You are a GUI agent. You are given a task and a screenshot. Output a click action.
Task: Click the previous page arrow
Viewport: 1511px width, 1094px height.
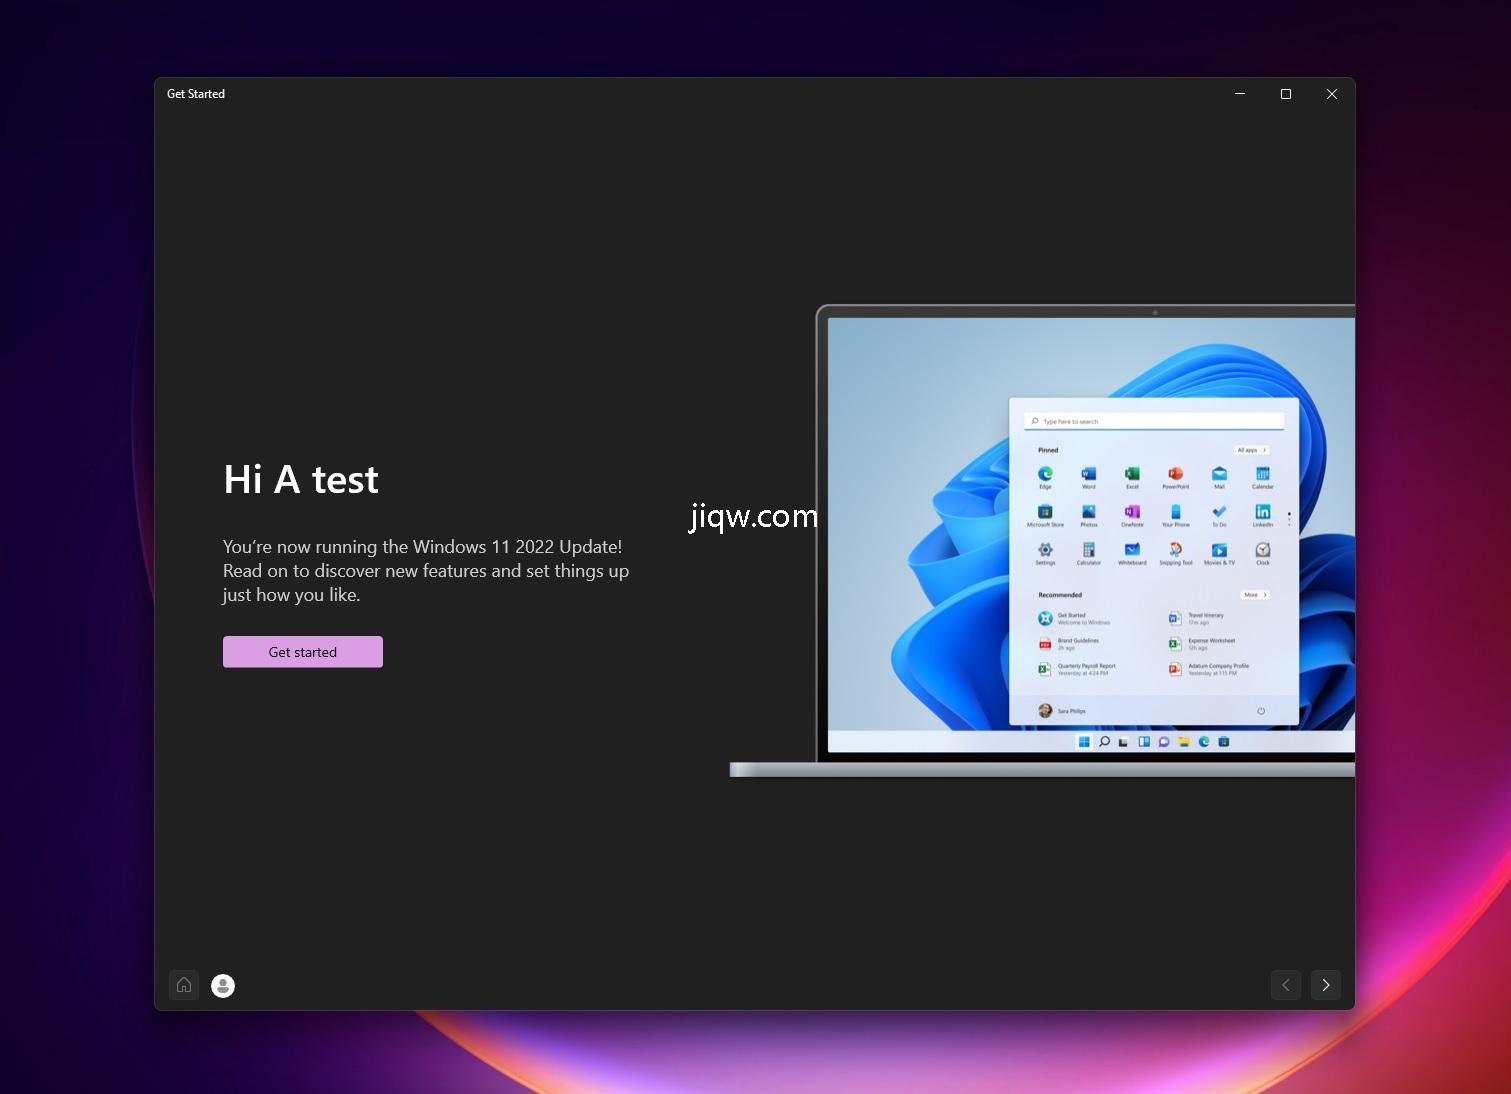[x=1286, y=985]
